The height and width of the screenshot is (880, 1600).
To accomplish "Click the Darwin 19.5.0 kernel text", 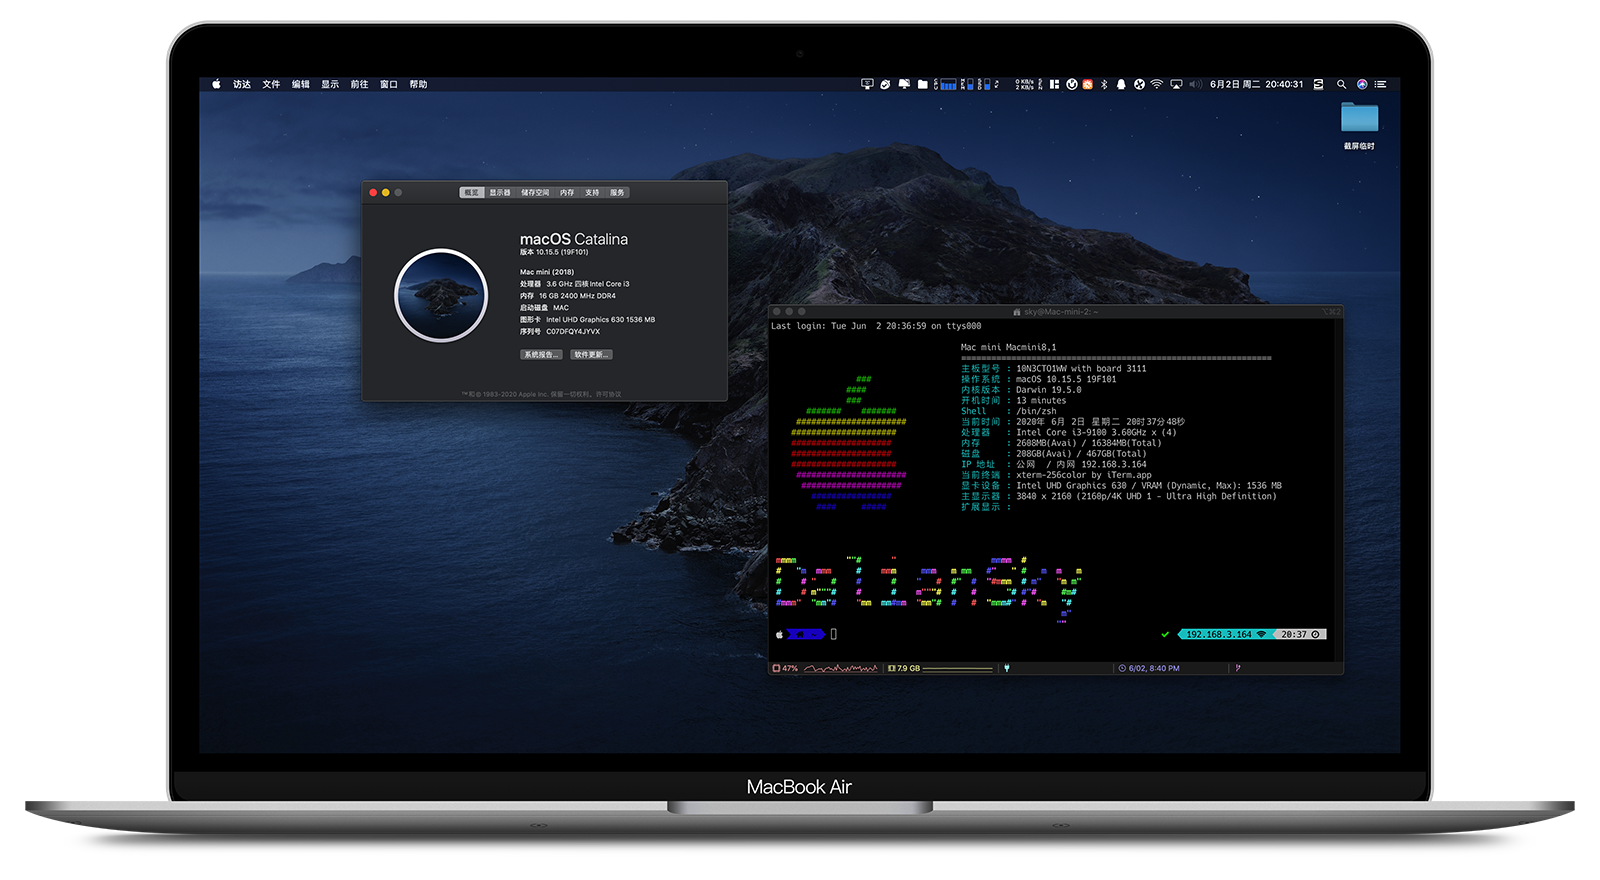I will pos(1048,390).
